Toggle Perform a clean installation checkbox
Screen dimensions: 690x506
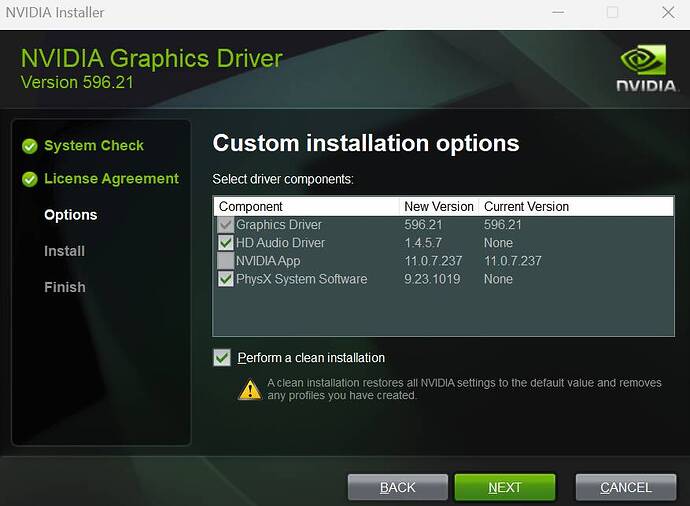tap(222, 358)
